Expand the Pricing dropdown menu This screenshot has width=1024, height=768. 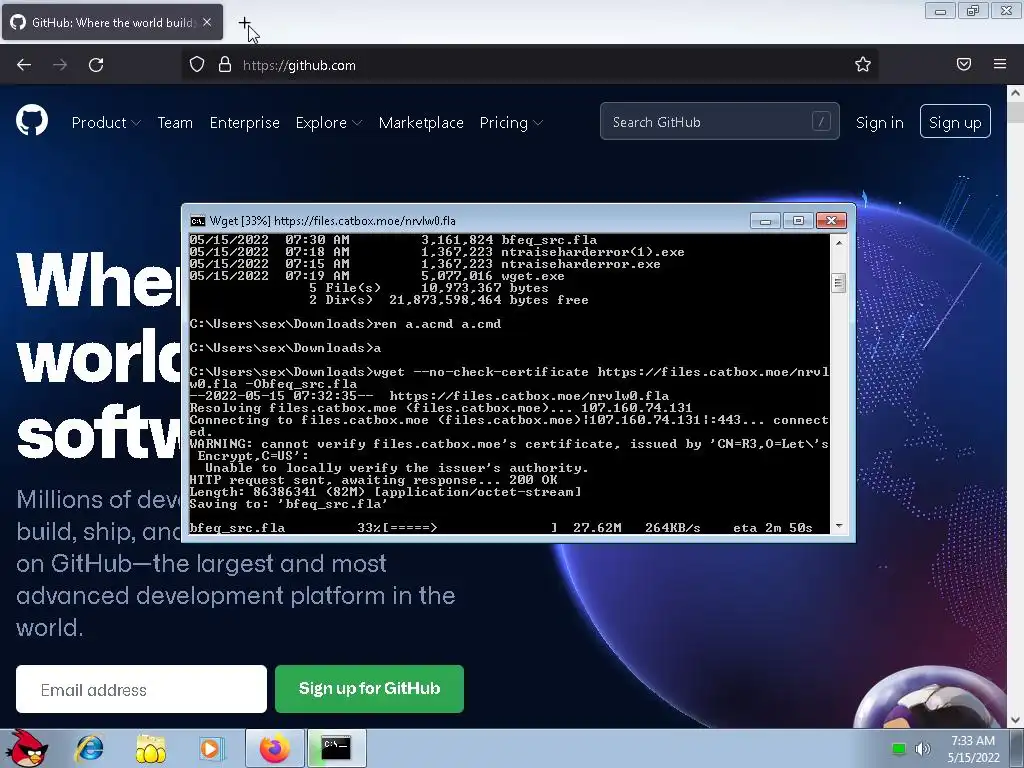[x=511, y=123]
